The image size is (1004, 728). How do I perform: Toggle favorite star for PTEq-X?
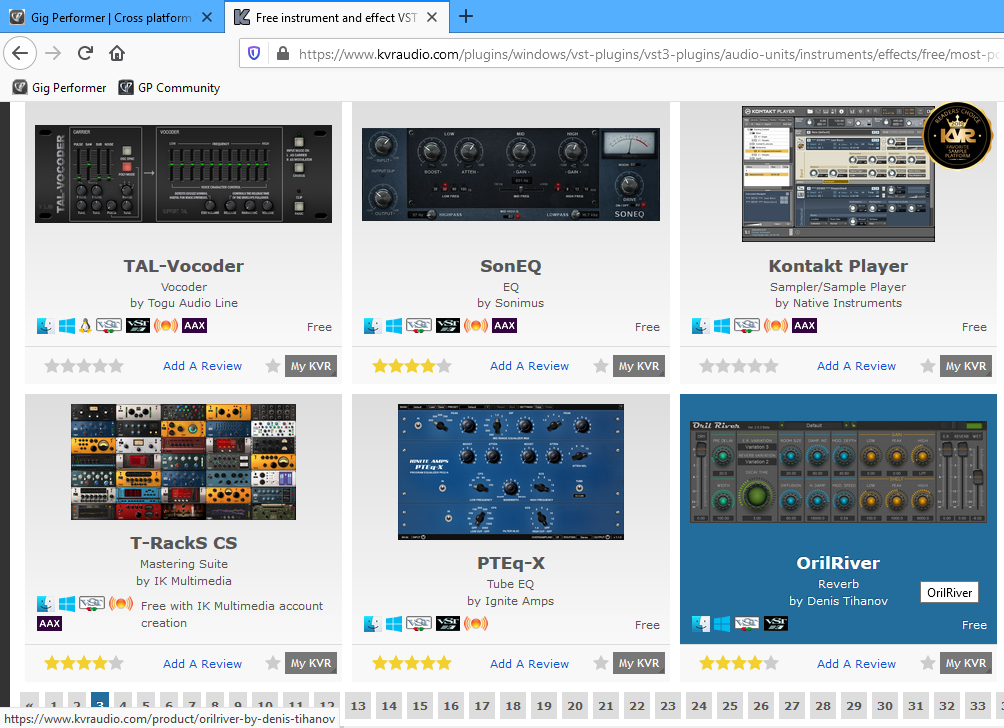pos(601,663)
